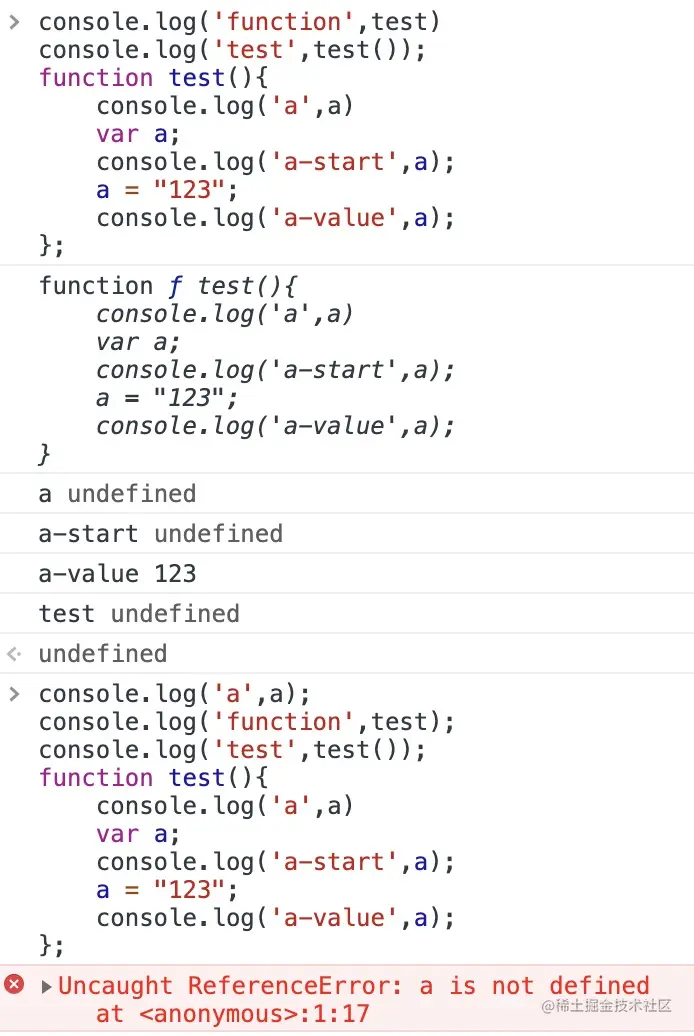
Task: Select the 'a undefined' log output row
Action: coord(347,494)
